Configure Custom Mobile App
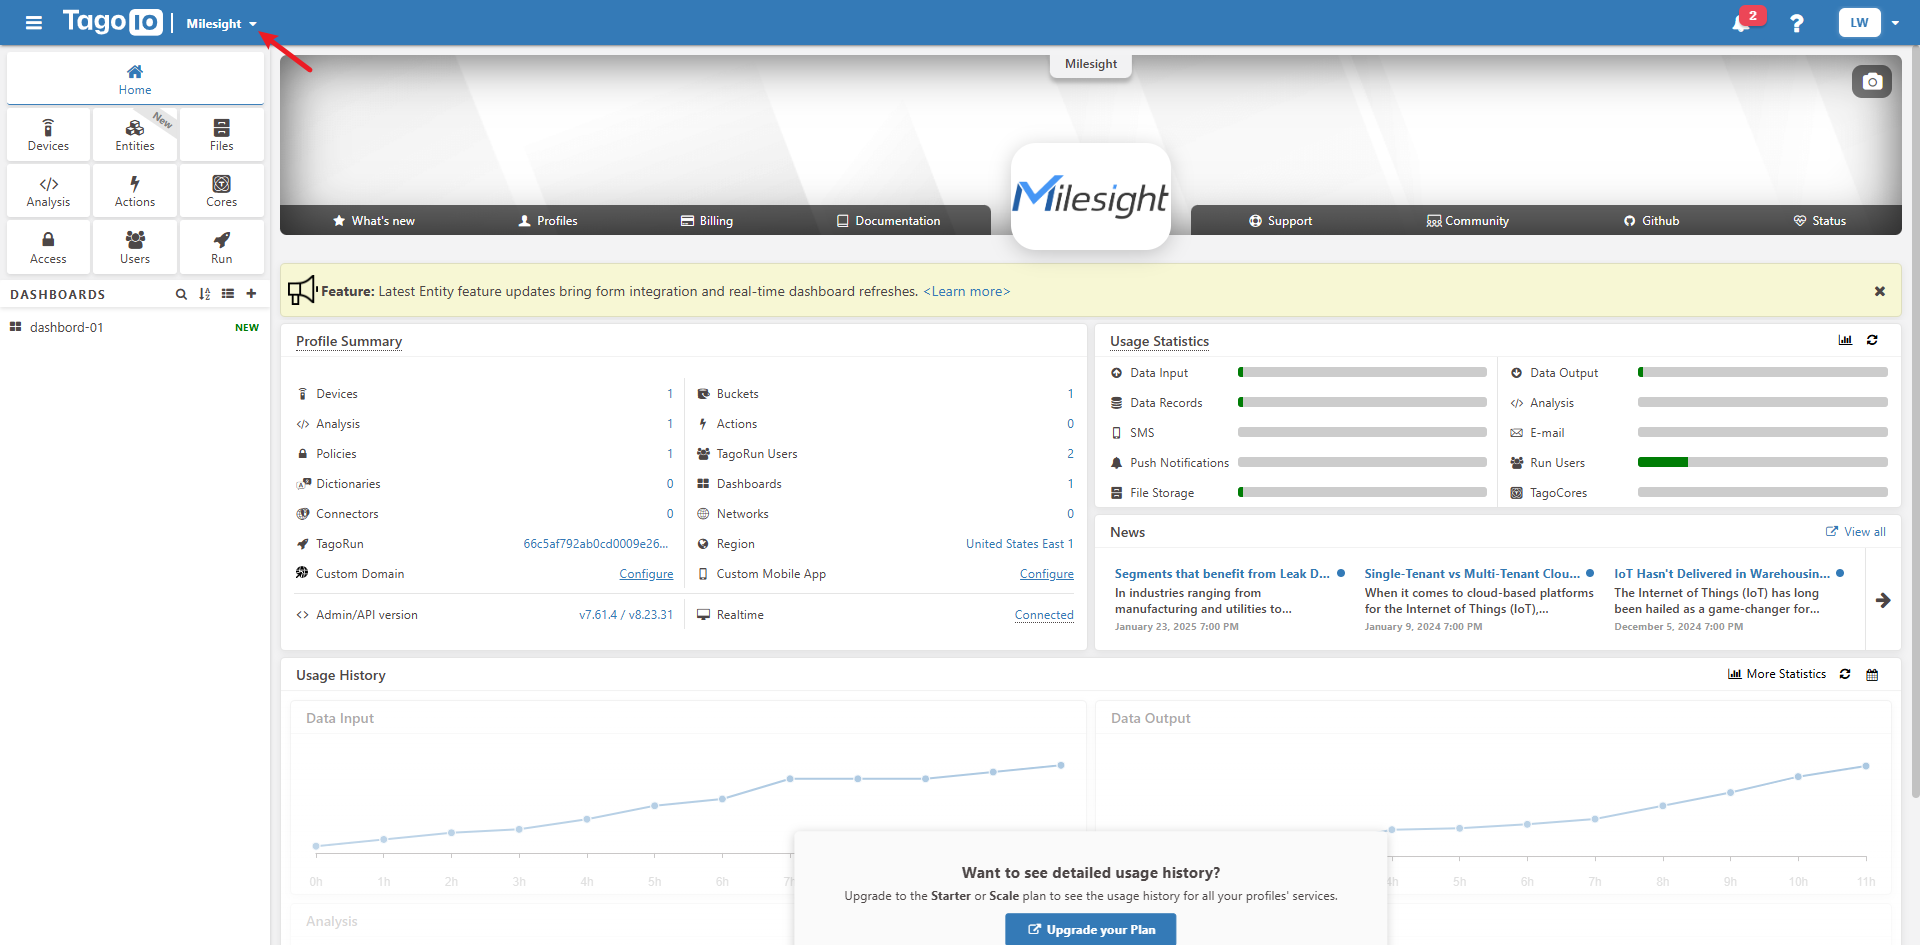This screenshot has height=945, width=1920. click(x=1047, y=574)
